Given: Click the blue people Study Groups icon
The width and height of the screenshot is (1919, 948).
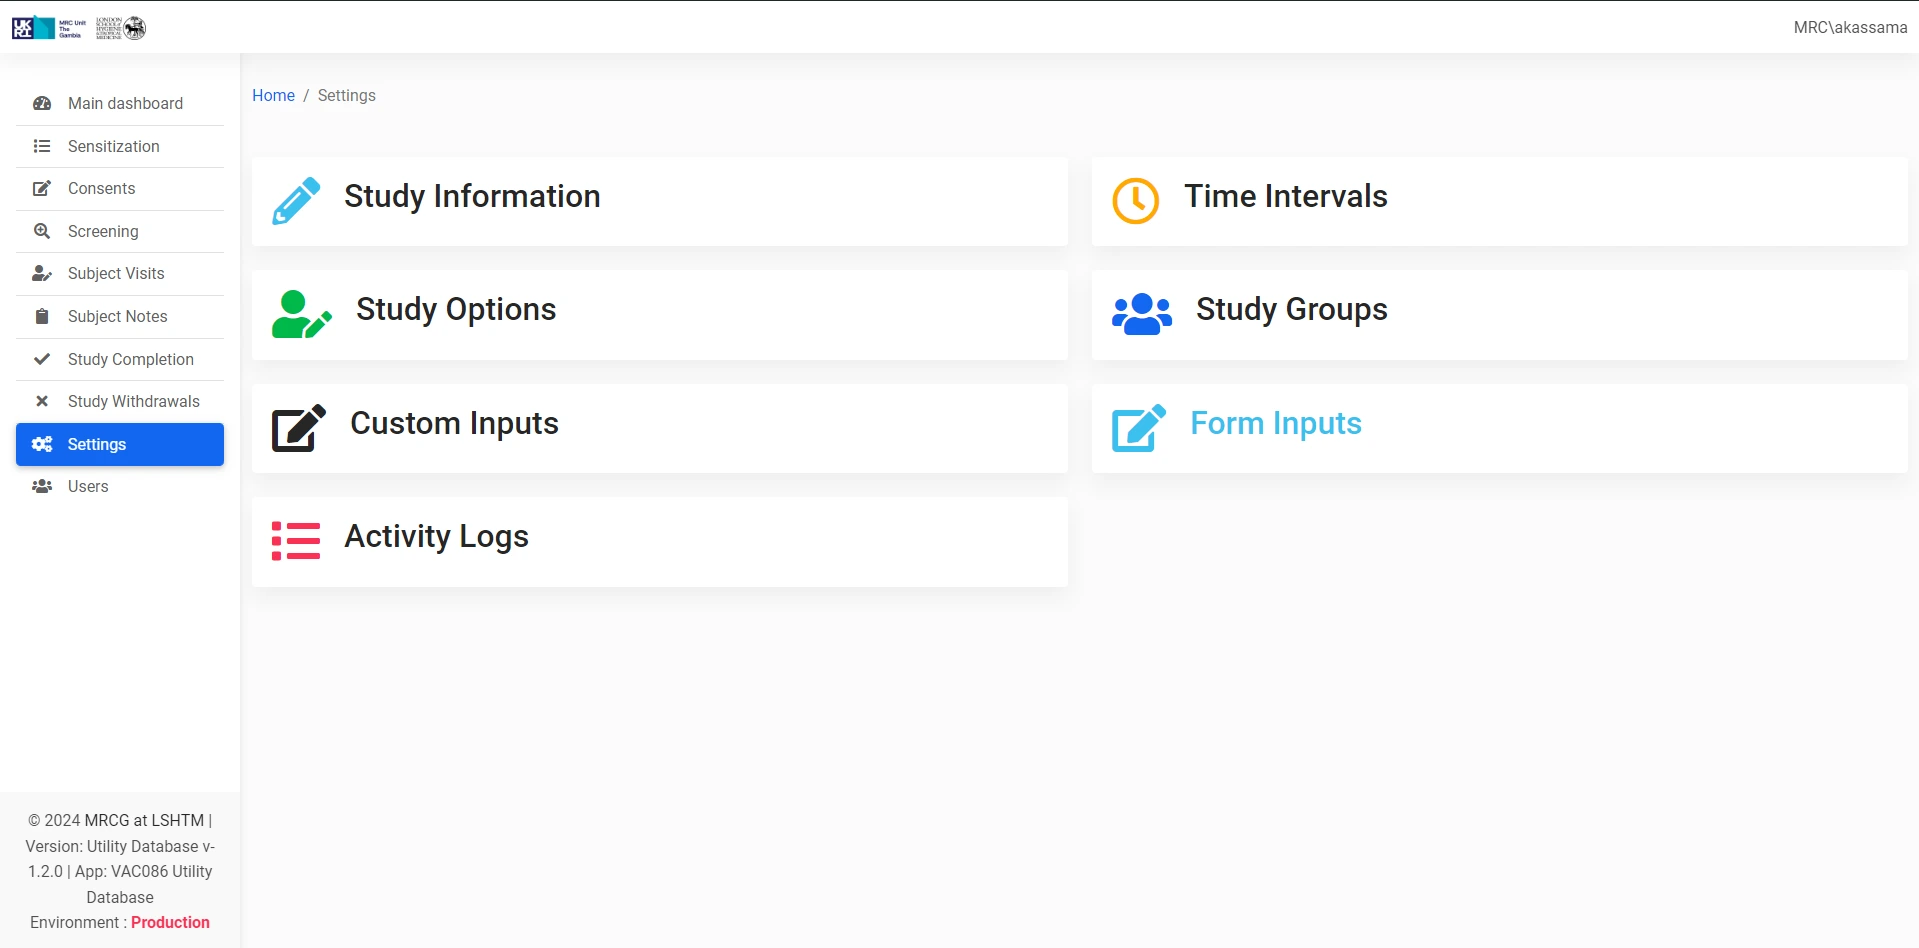Looking at the screenshot, I should (x=1141, y=314).
